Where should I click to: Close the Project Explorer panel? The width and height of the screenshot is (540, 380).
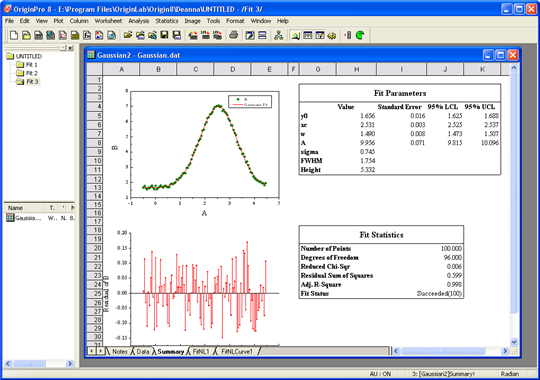71,48
